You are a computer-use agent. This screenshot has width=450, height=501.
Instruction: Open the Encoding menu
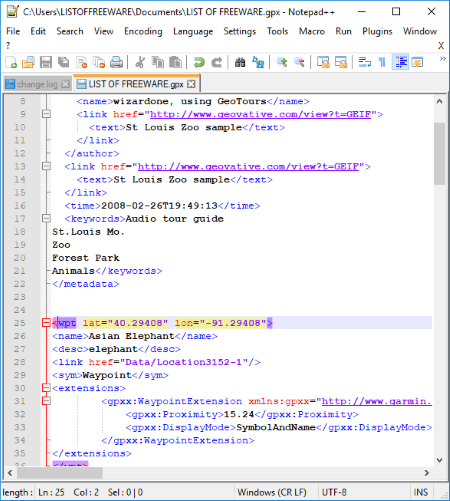click(143, 31)
